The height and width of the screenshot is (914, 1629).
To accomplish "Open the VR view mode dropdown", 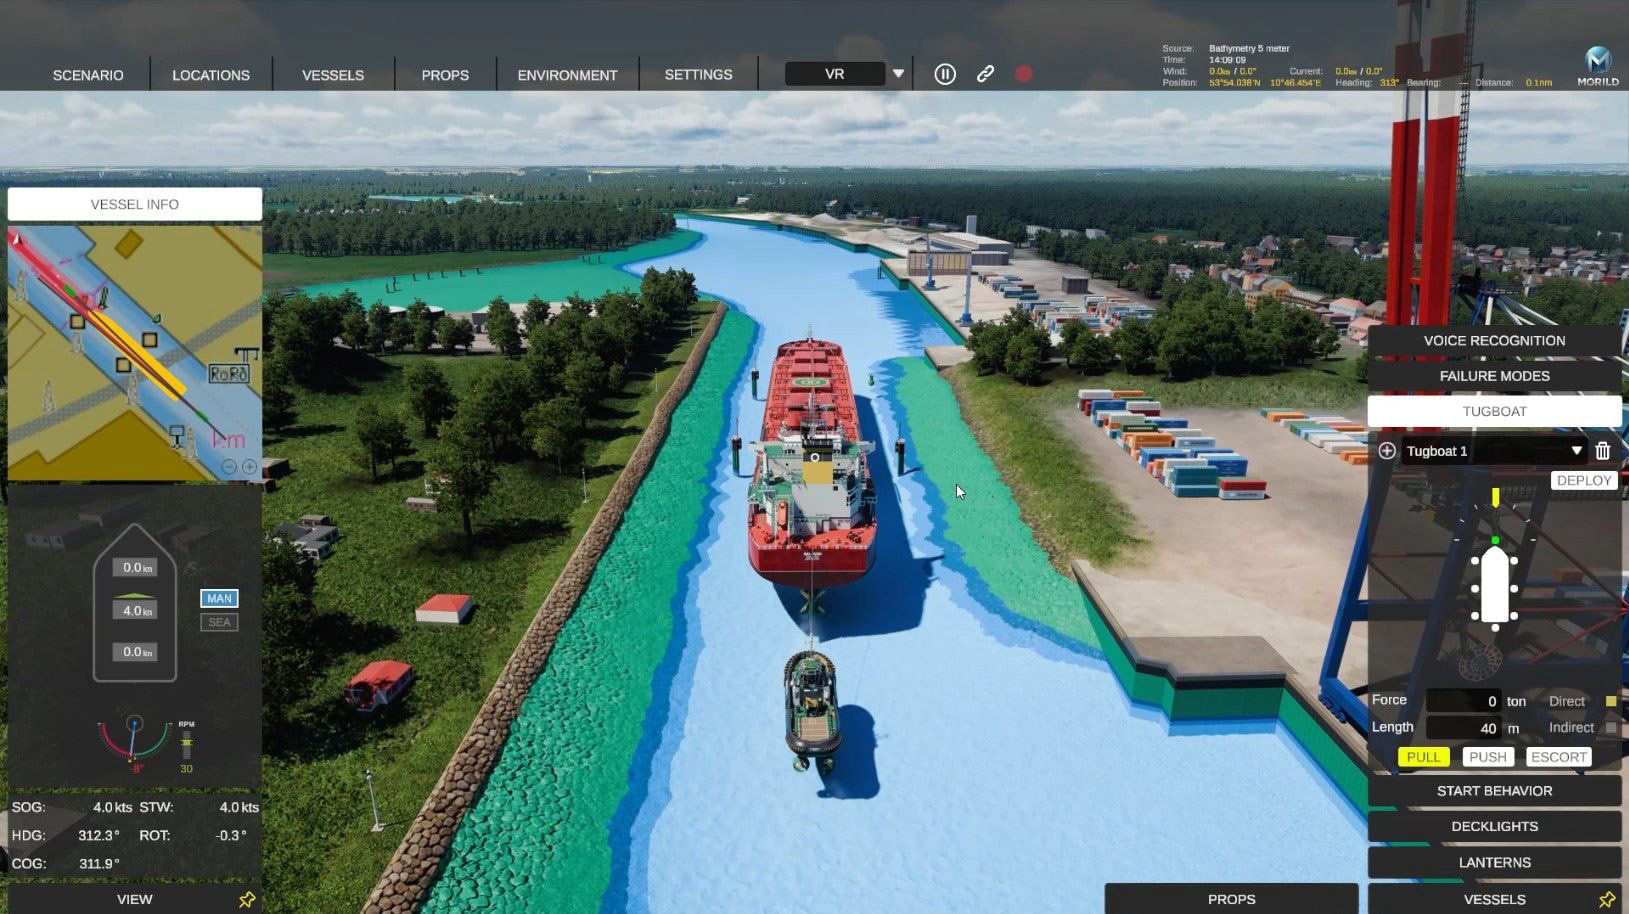I will tap(835, 74).
